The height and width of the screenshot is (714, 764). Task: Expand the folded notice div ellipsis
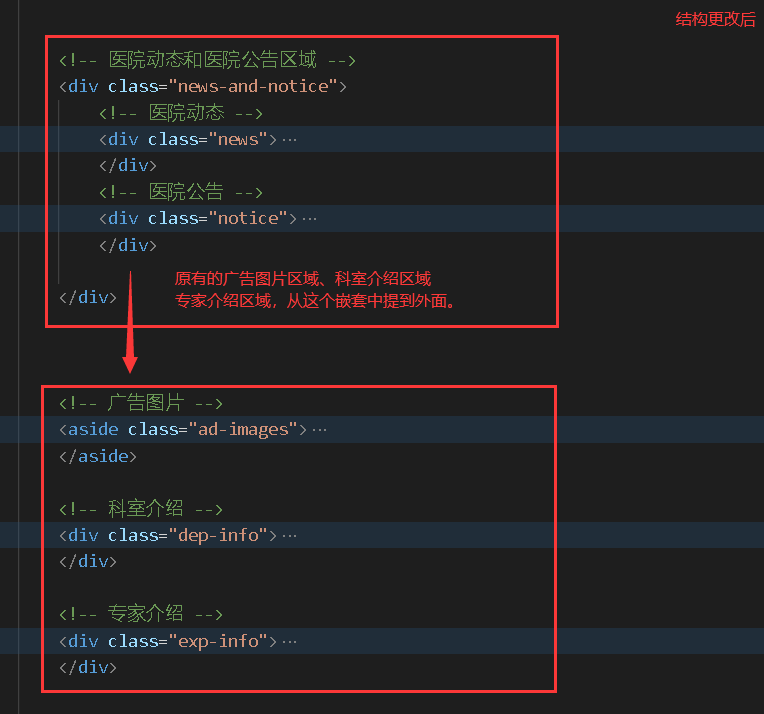click(x=309, y=218)
